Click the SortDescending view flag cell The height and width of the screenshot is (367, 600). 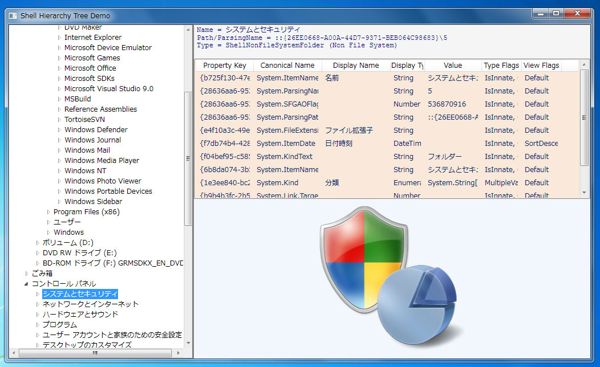point(541,144)
